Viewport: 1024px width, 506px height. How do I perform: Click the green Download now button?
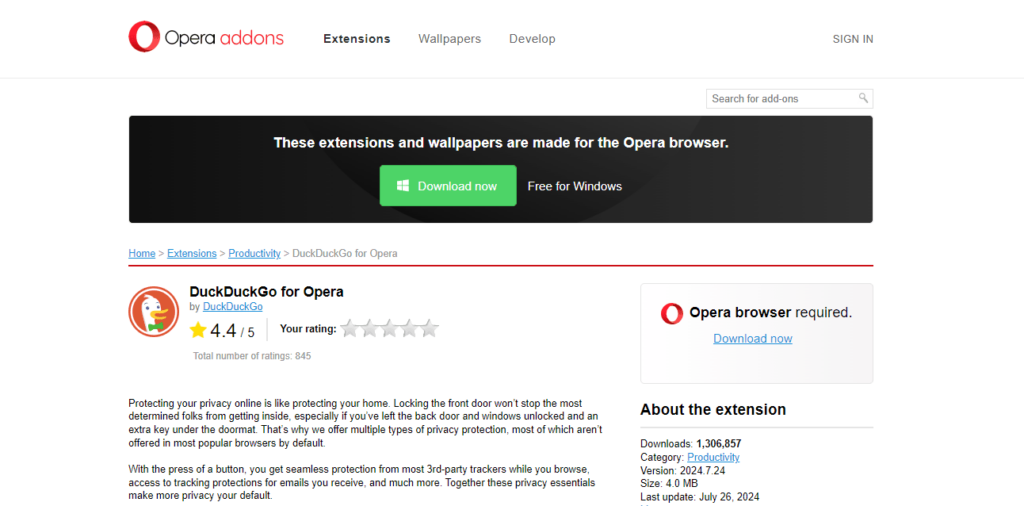(448, 186)
